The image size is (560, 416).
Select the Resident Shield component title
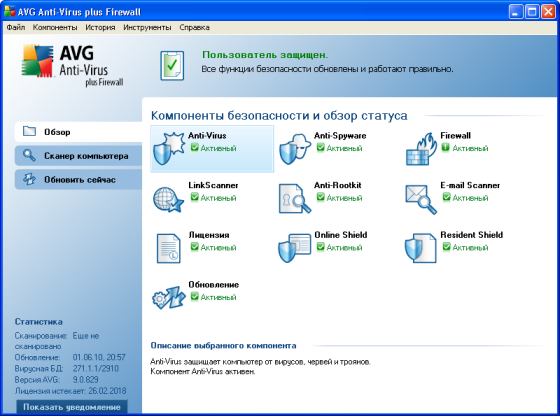click(471, 235)
